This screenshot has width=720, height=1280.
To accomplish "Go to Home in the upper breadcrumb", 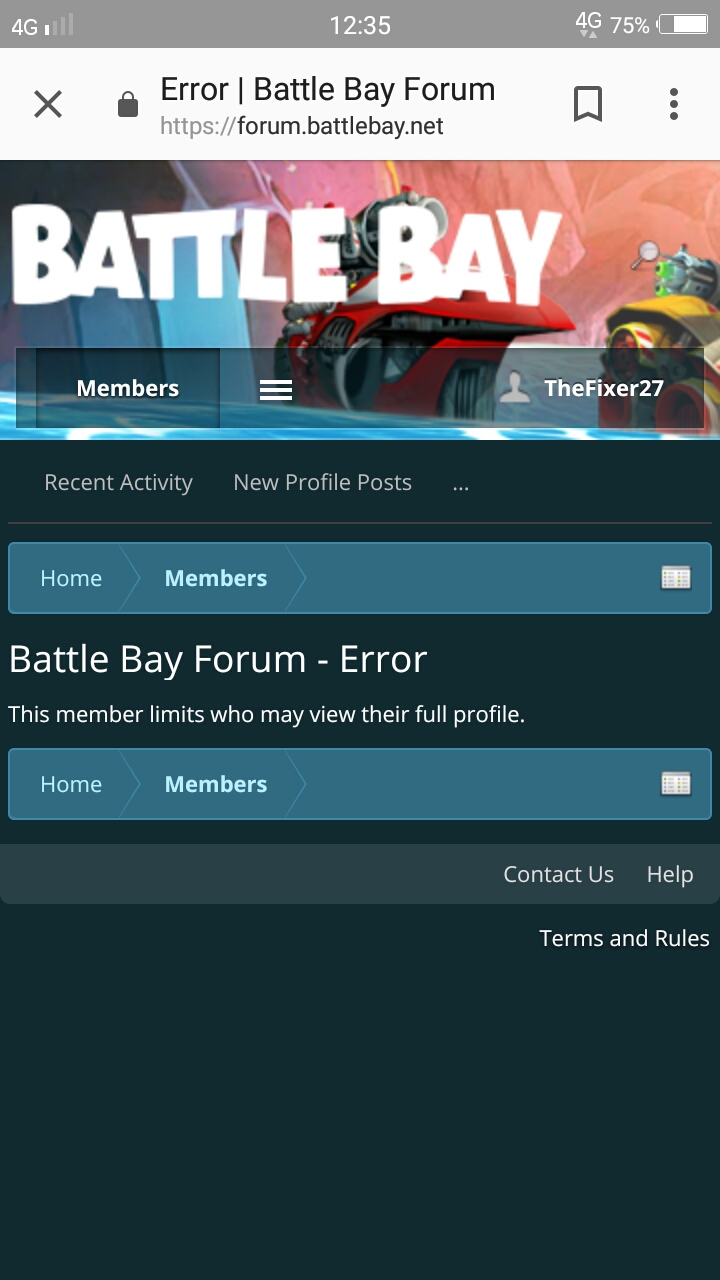I will [x=71, y=579].
